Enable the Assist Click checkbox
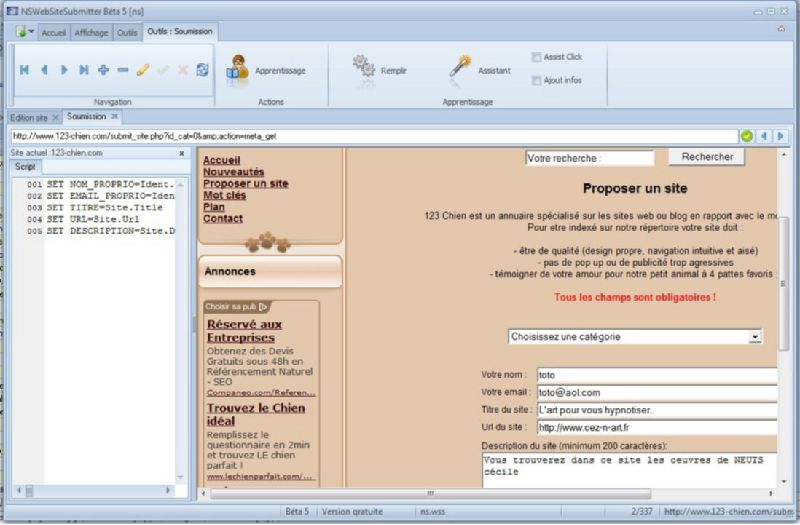This screenshot has width=800, height=525. tap(537, 58)
